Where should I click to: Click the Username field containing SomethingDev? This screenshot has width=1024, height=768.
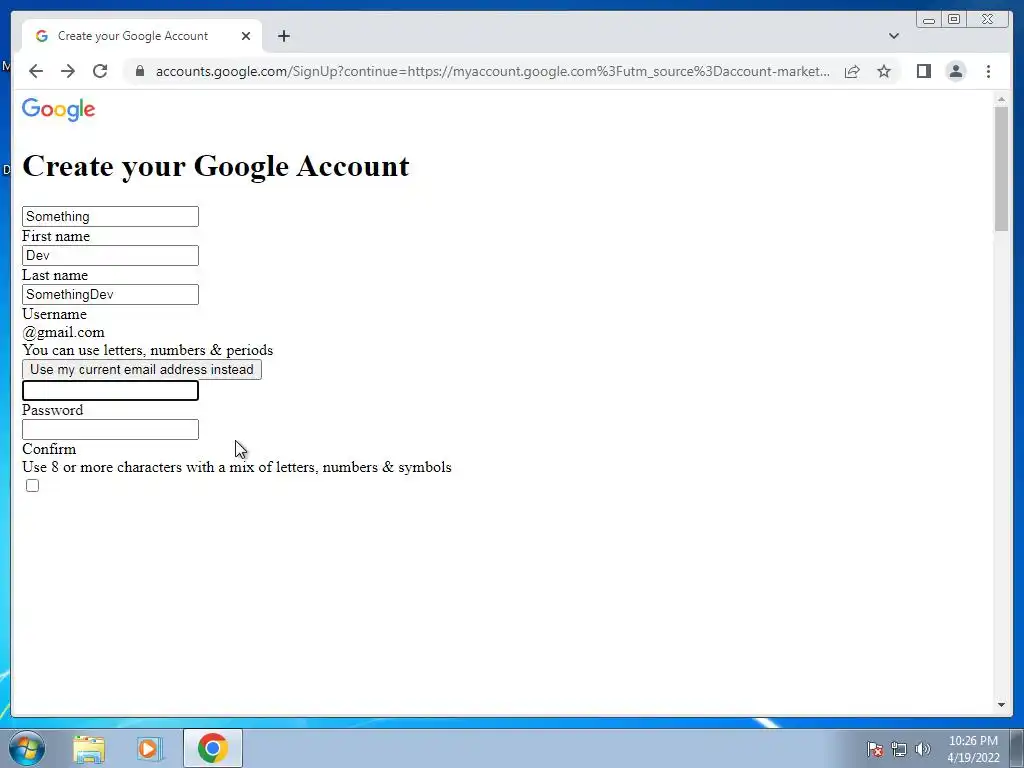pos(110,295)
